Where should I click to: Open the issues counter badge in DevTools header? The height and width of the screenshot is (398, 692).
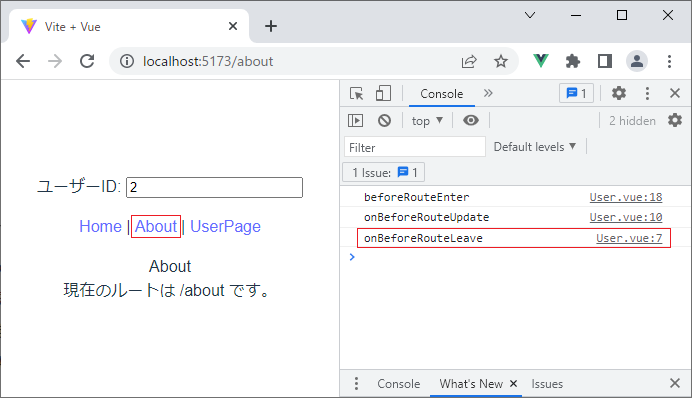(576, 93)
